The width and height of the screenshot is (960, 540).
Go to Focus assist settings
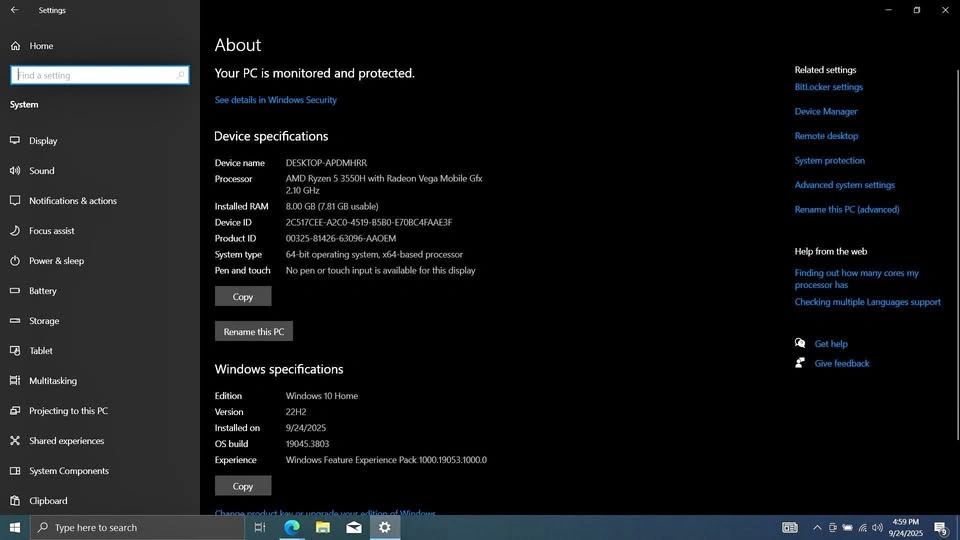(x=51, y=231)
